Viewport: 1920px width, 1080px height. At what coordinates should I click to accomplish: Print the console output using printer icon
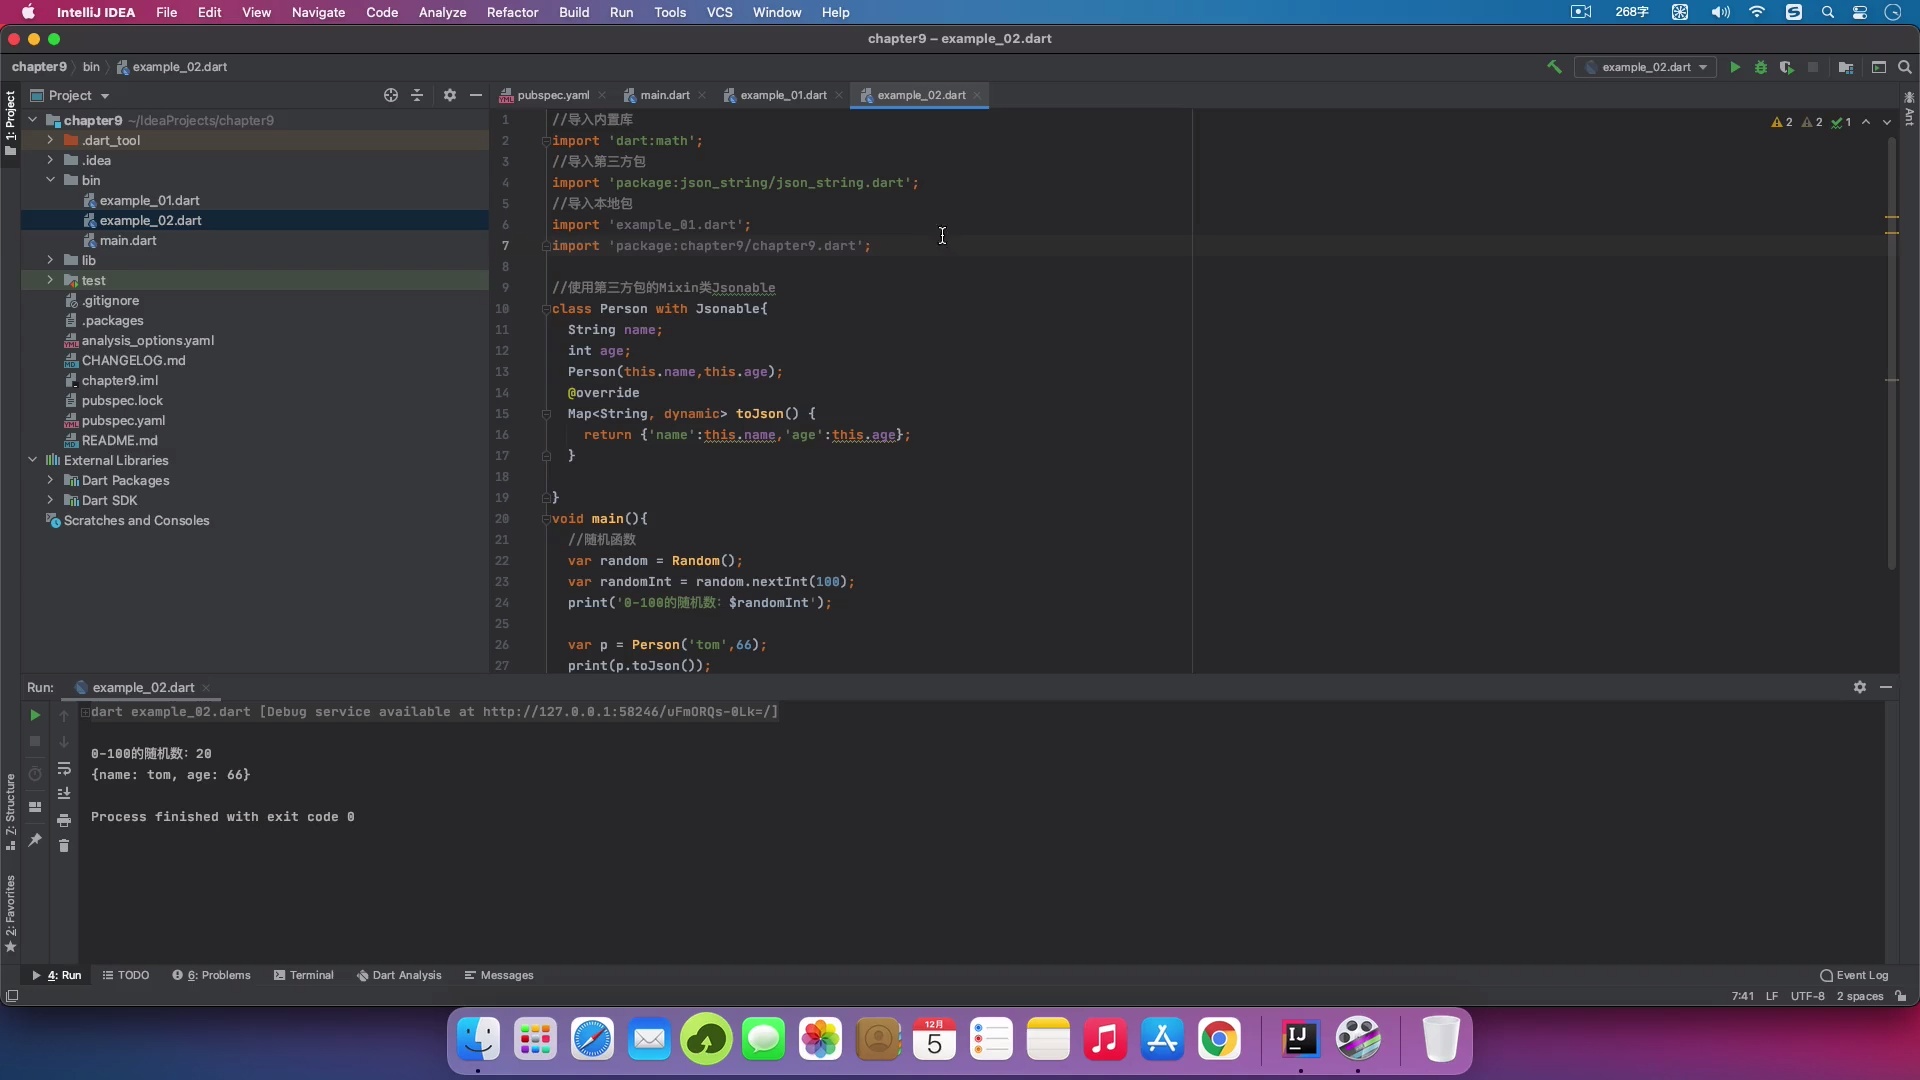click(x=64, y=821)
